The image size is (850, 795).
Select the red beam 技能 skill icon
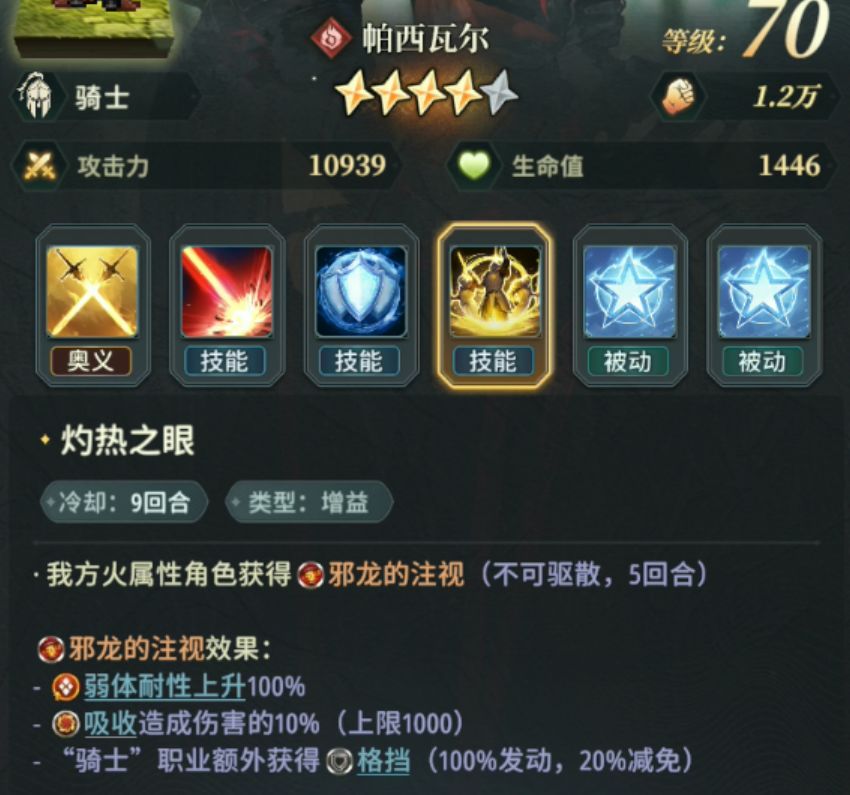point(227,292)
